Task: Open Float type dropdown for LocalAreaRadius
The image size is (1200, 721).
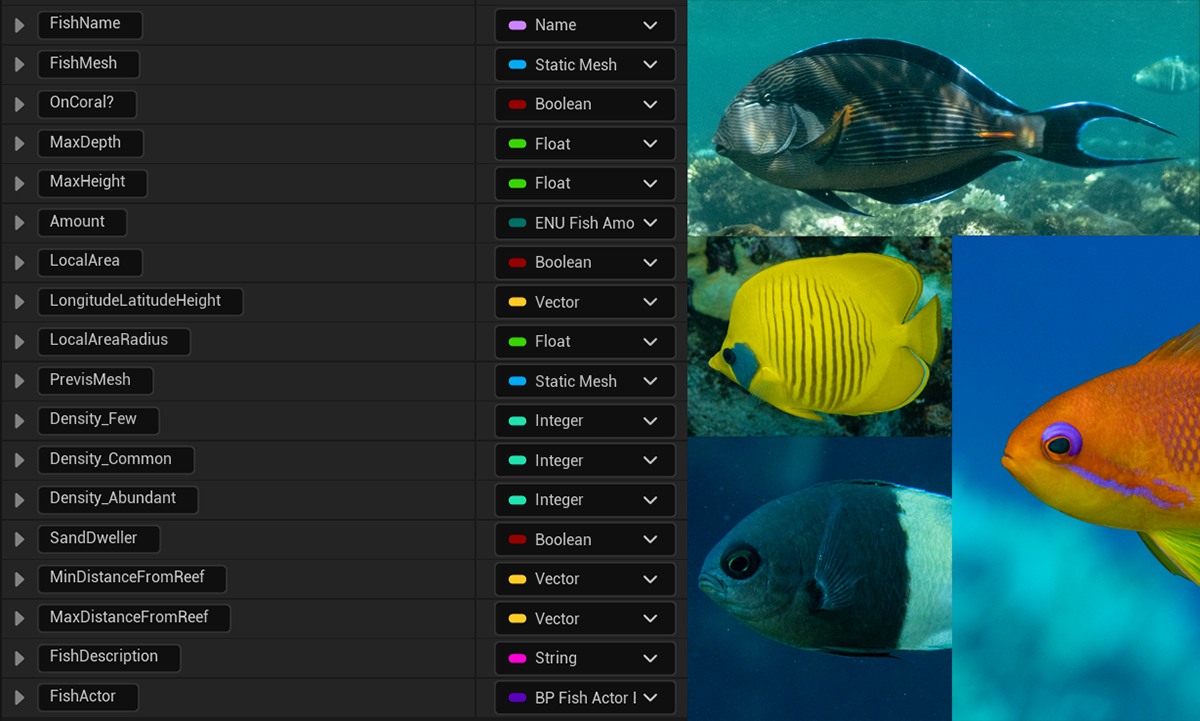Action: pos(585,341)
